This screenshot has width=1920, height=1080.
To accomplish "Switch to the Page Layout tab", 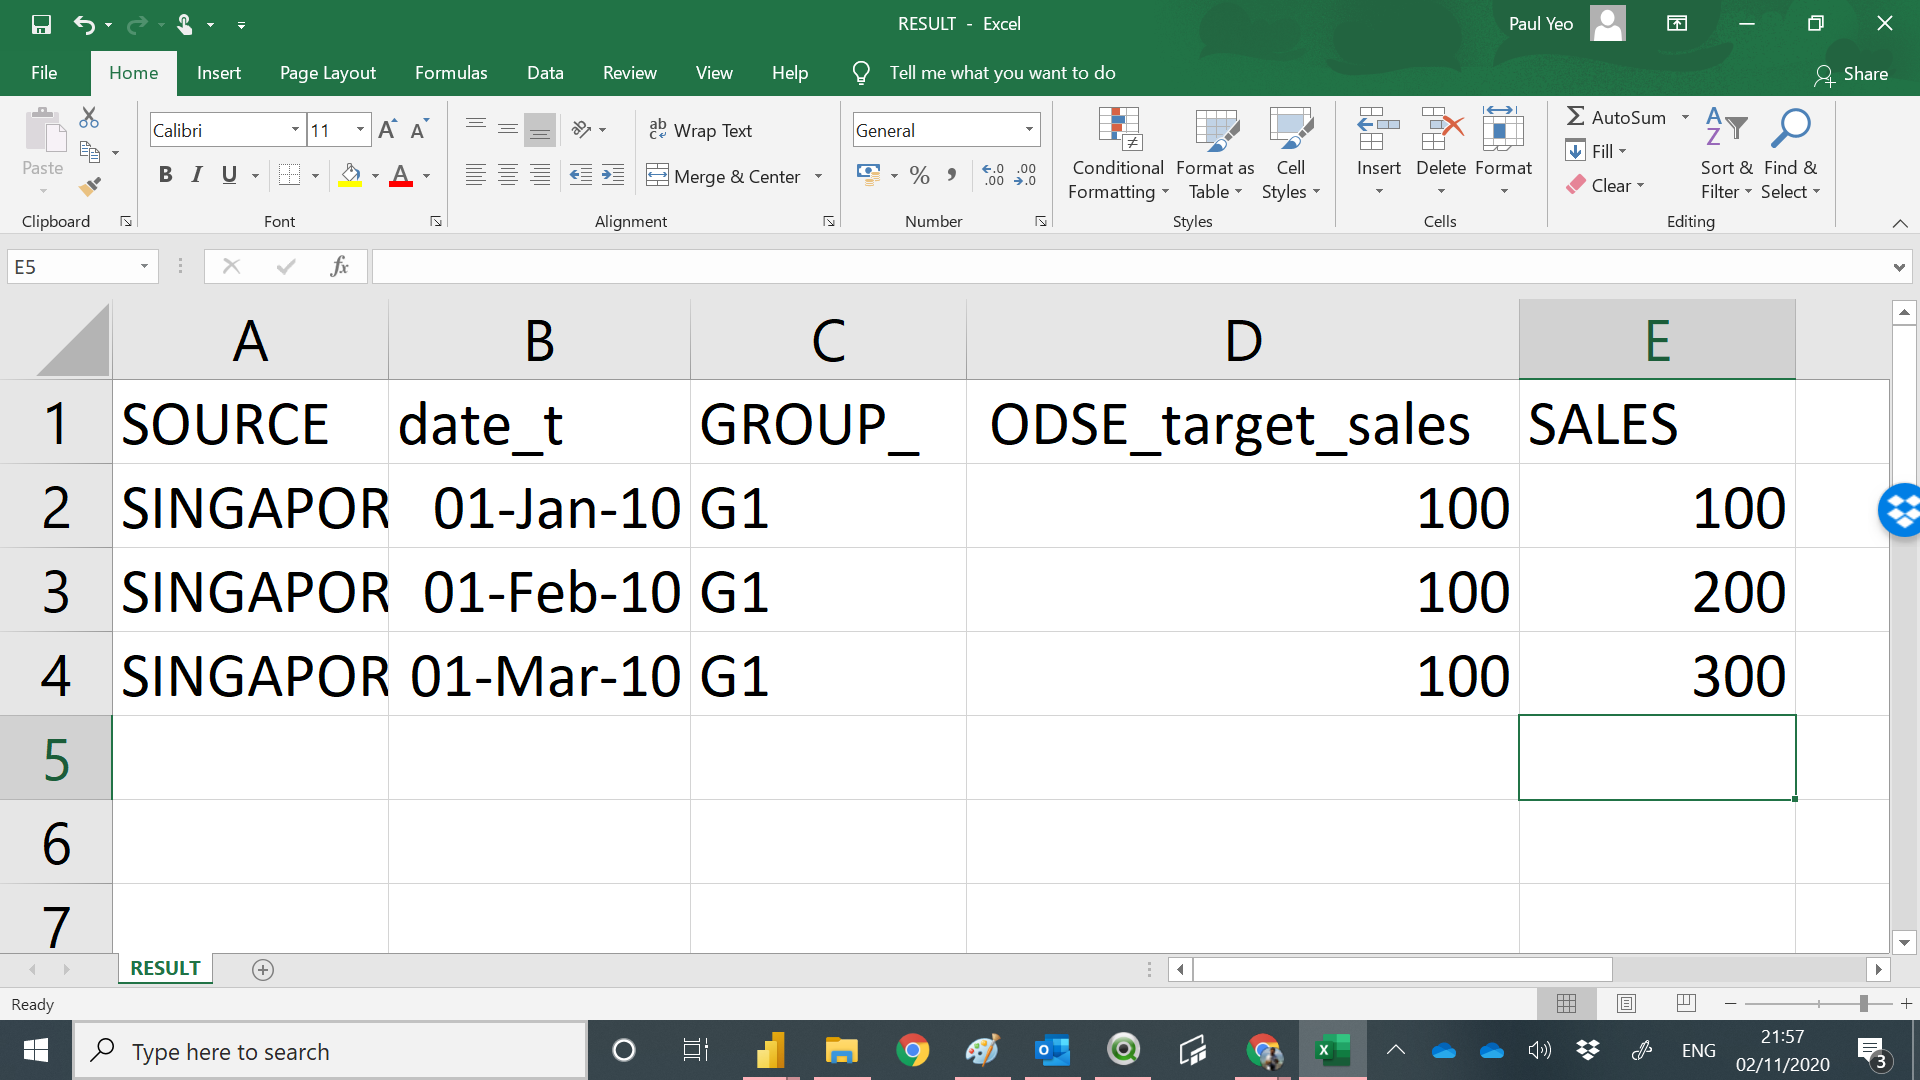I will coord(328,73).
